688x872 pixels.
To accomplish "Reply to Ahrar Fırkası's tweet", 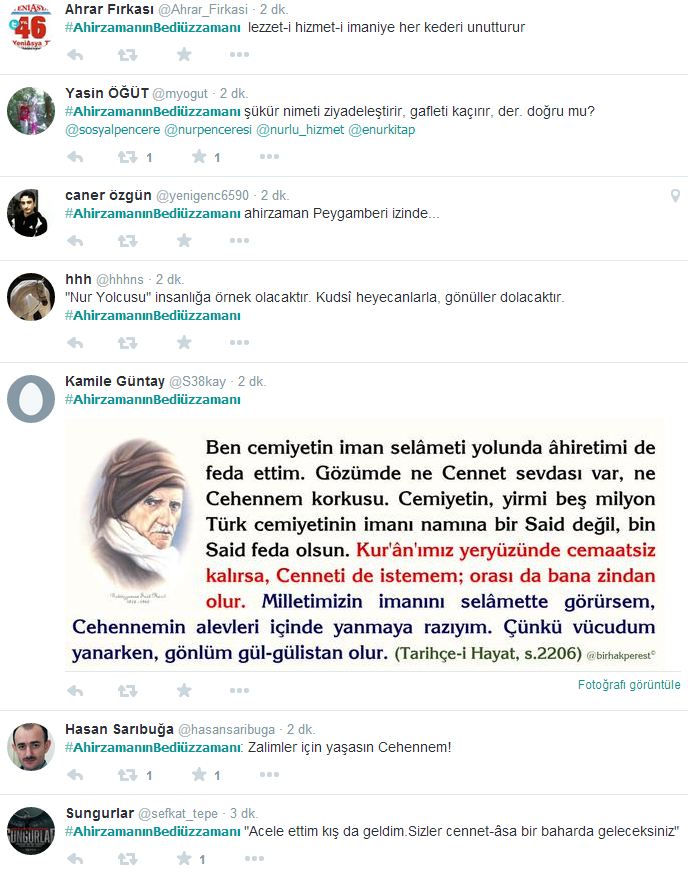I will [75, 54].
